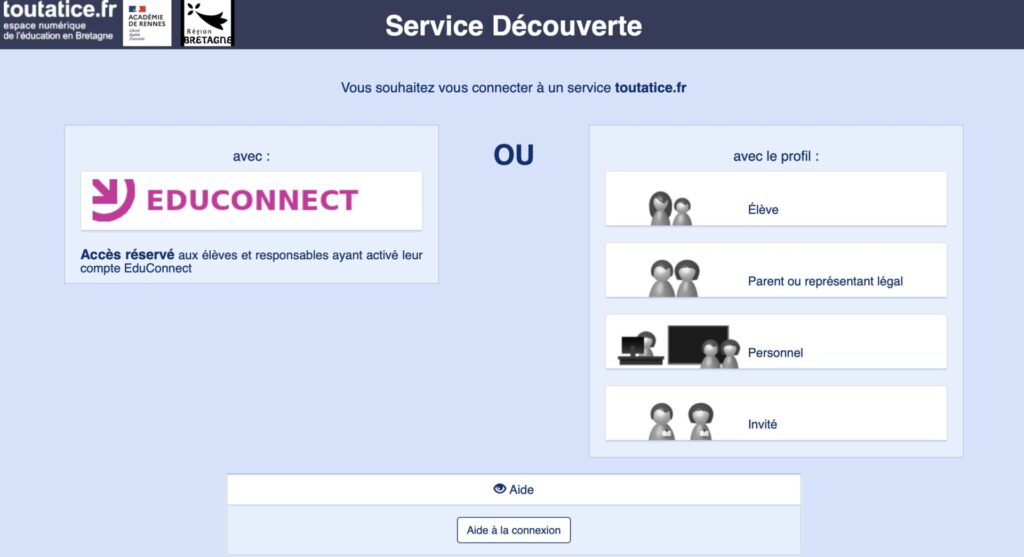Viewport: 1024px width, 557px height.
Task: Click the Région Bretagne logo
Action: (207, 23)
